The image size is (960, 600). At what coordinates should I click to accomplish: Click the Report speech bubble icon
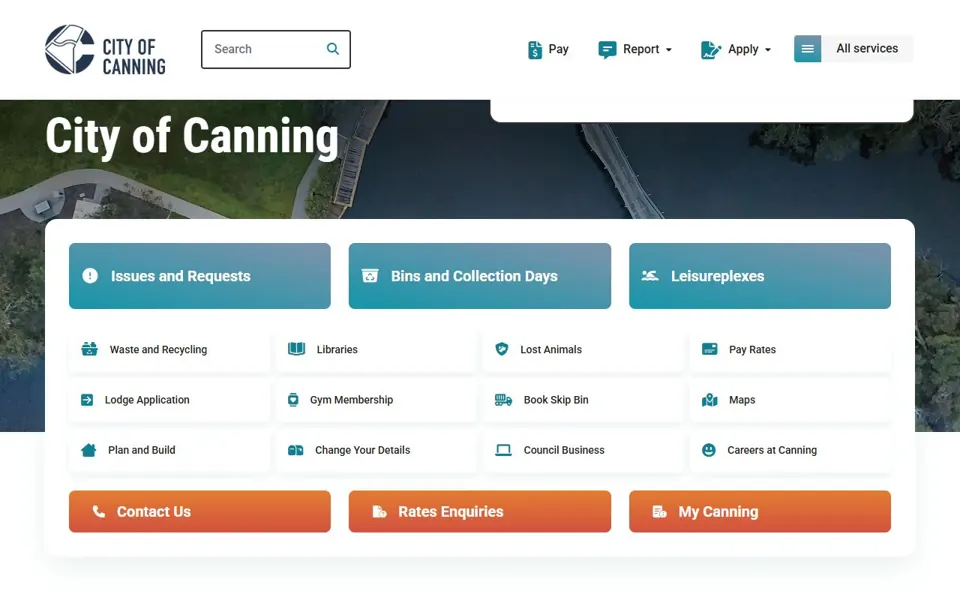pyautogui.click(x=607, y=50)
